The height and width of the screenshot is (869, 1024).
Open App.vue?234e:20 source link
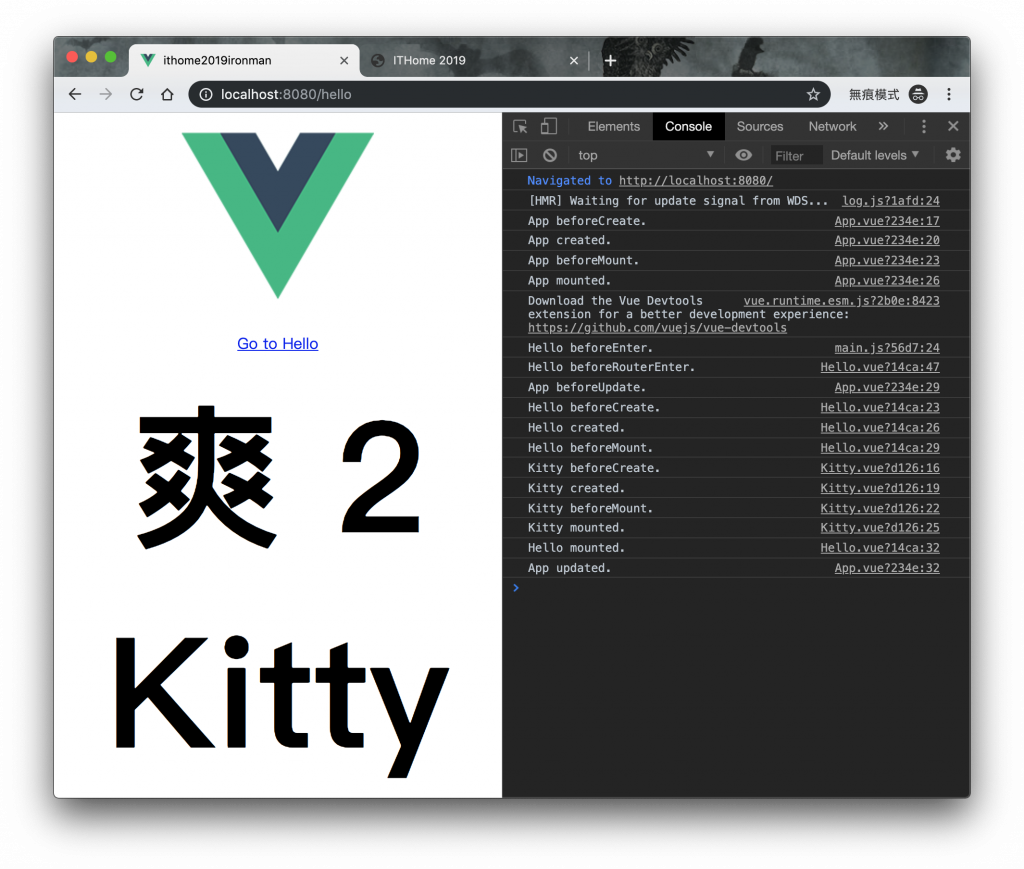pyautogui.click(x=887, y=240)
